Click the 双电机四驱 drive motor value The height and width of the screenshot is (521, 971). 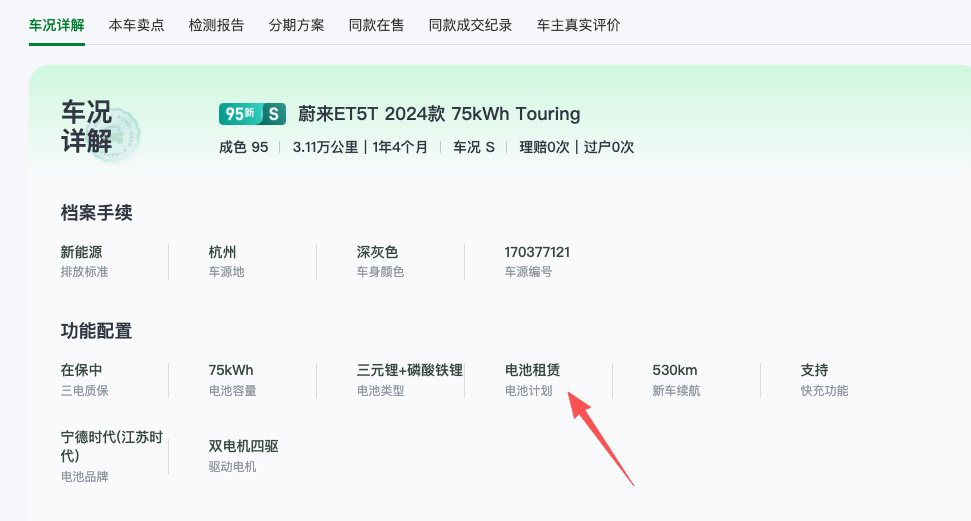point(243,446)
